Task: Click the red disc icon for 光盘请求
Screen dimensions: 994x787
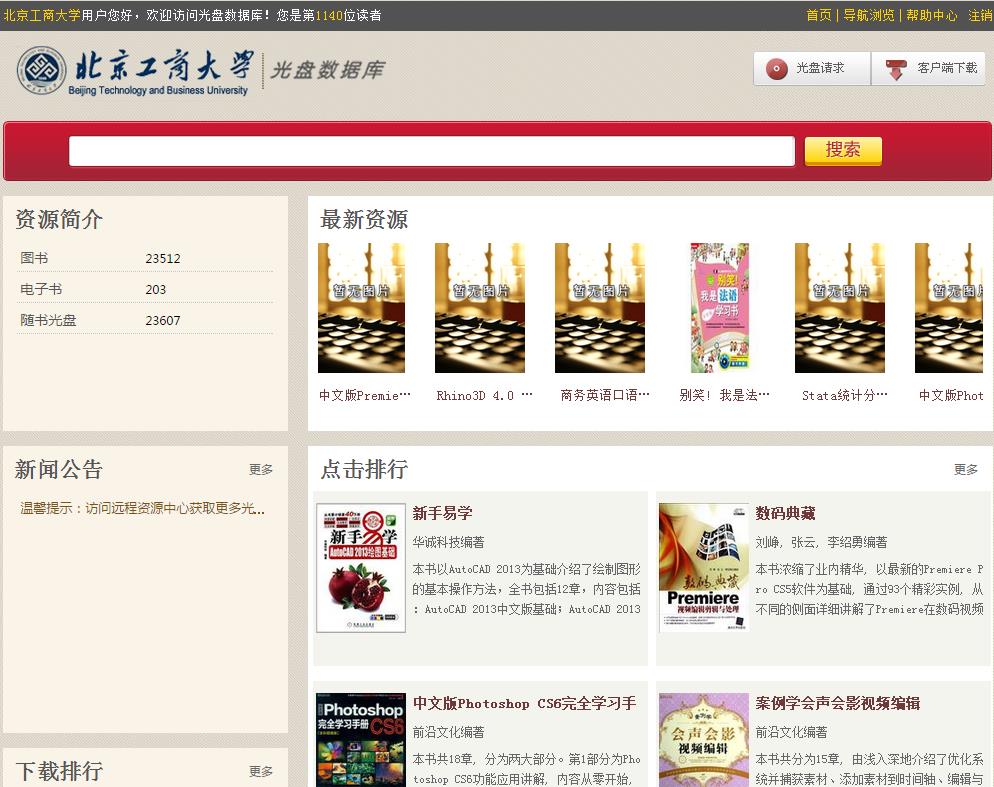Action: [x=776, y=68]
